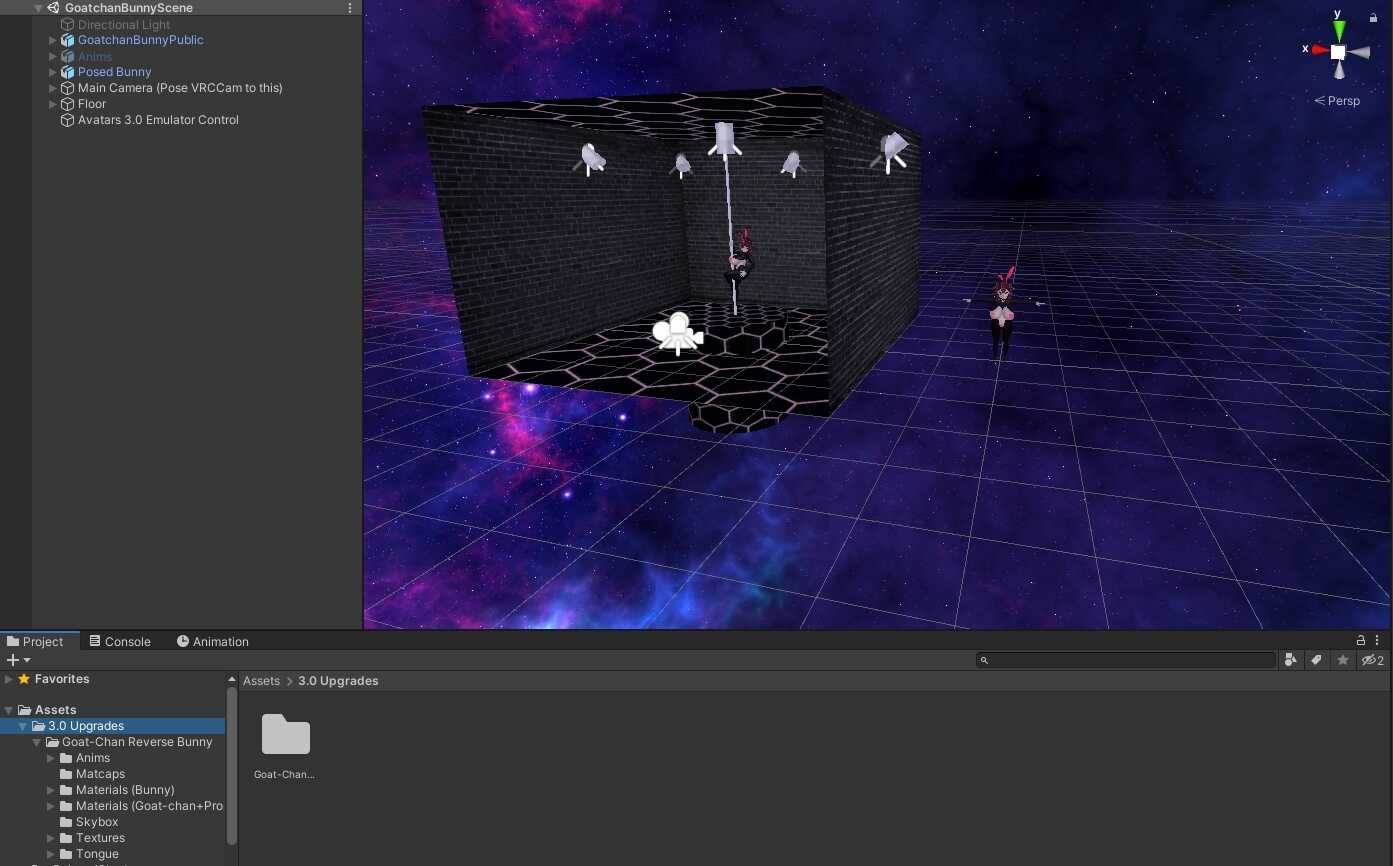Toggle the Persp projection mode label
The width and height of the screenshot is (1393, 866).
click(1337, 101)
